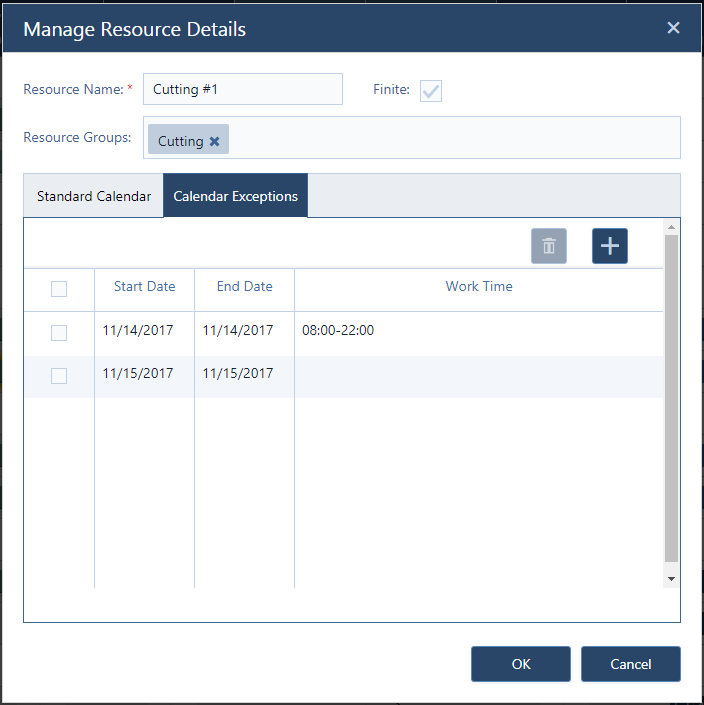Screen dimensions: 704x705
Task: Remove the Cutting resource group tag
Action: coord(214,142)
